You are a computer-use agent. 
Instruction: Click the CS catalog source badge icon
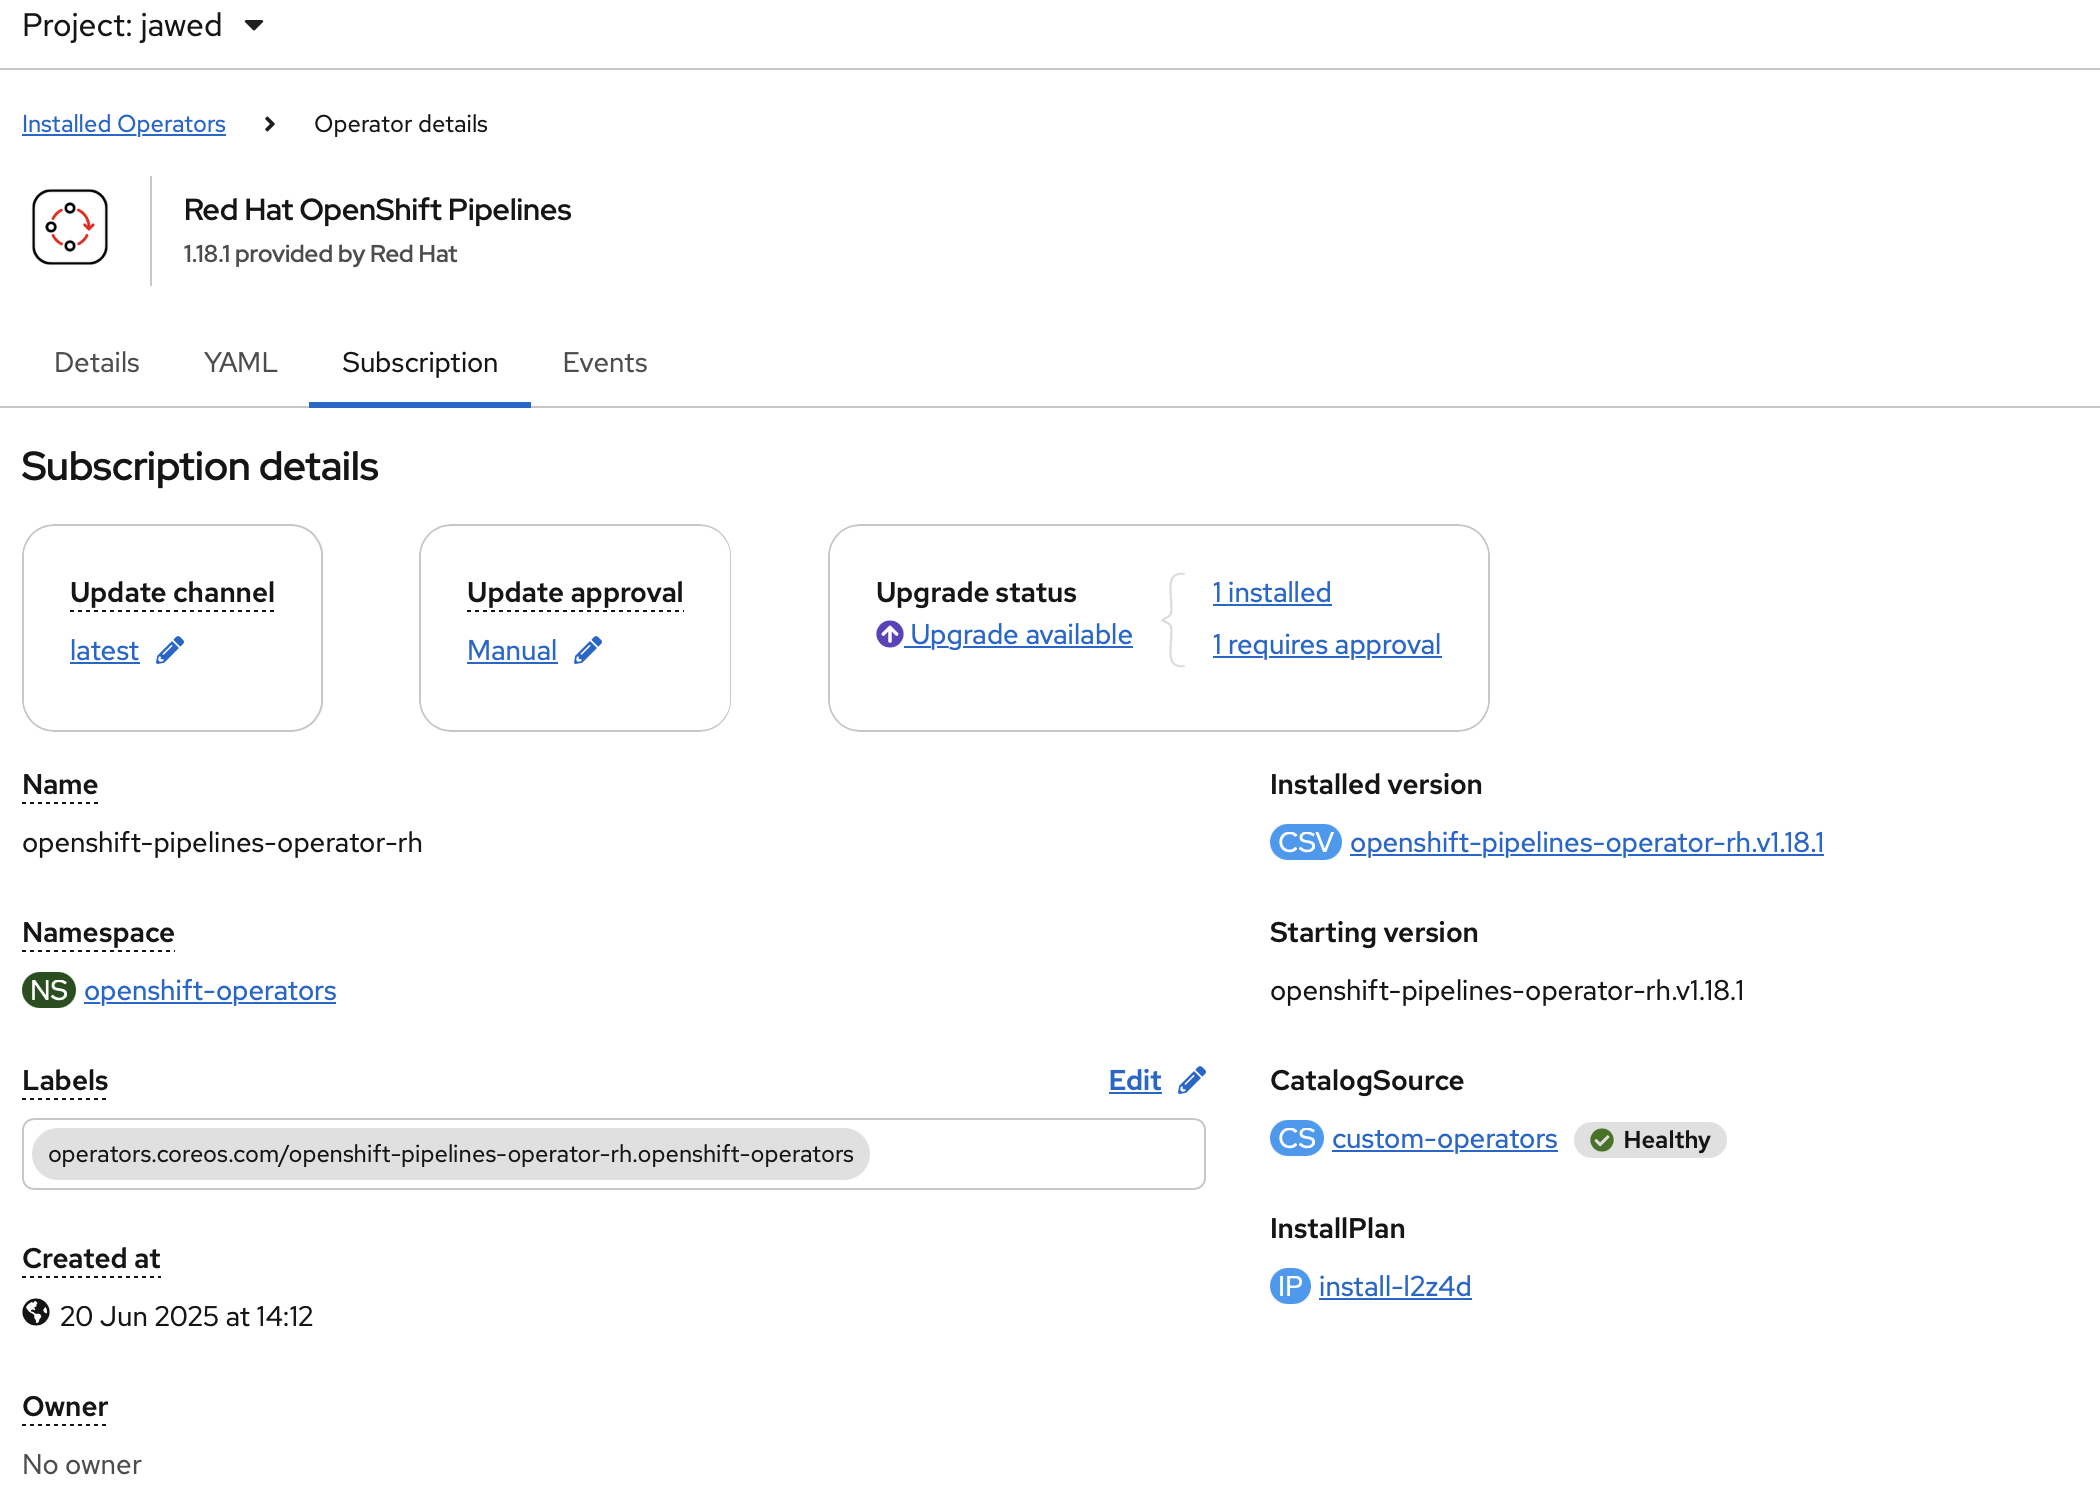[x=1296, y=1139]
